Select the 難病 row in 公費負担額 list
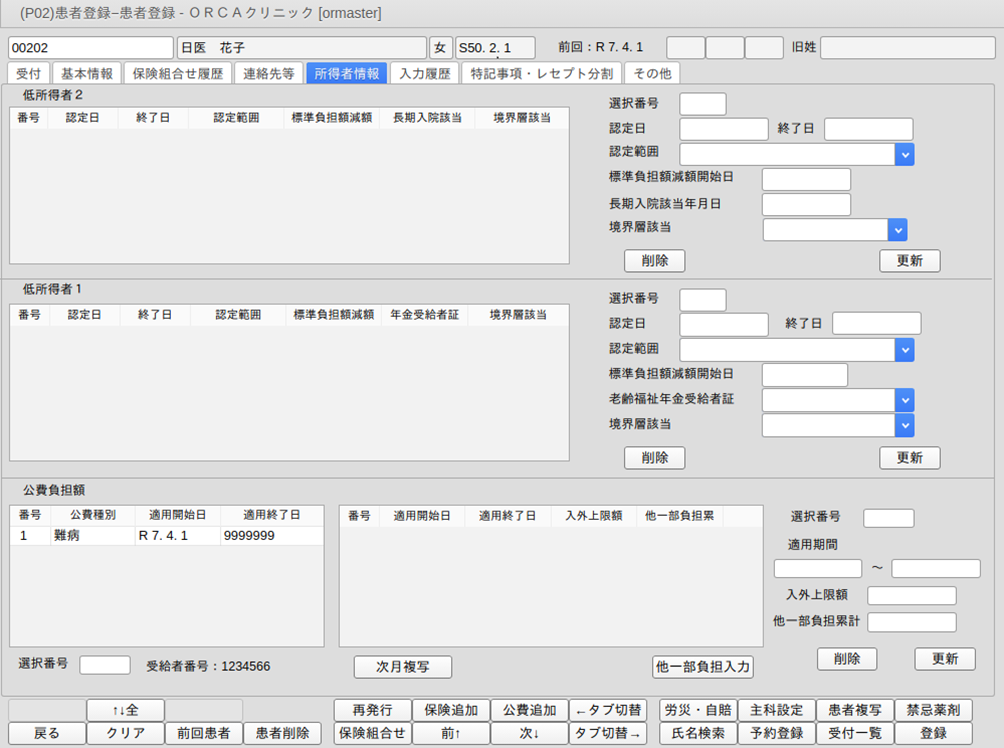 tap(166, 536)
